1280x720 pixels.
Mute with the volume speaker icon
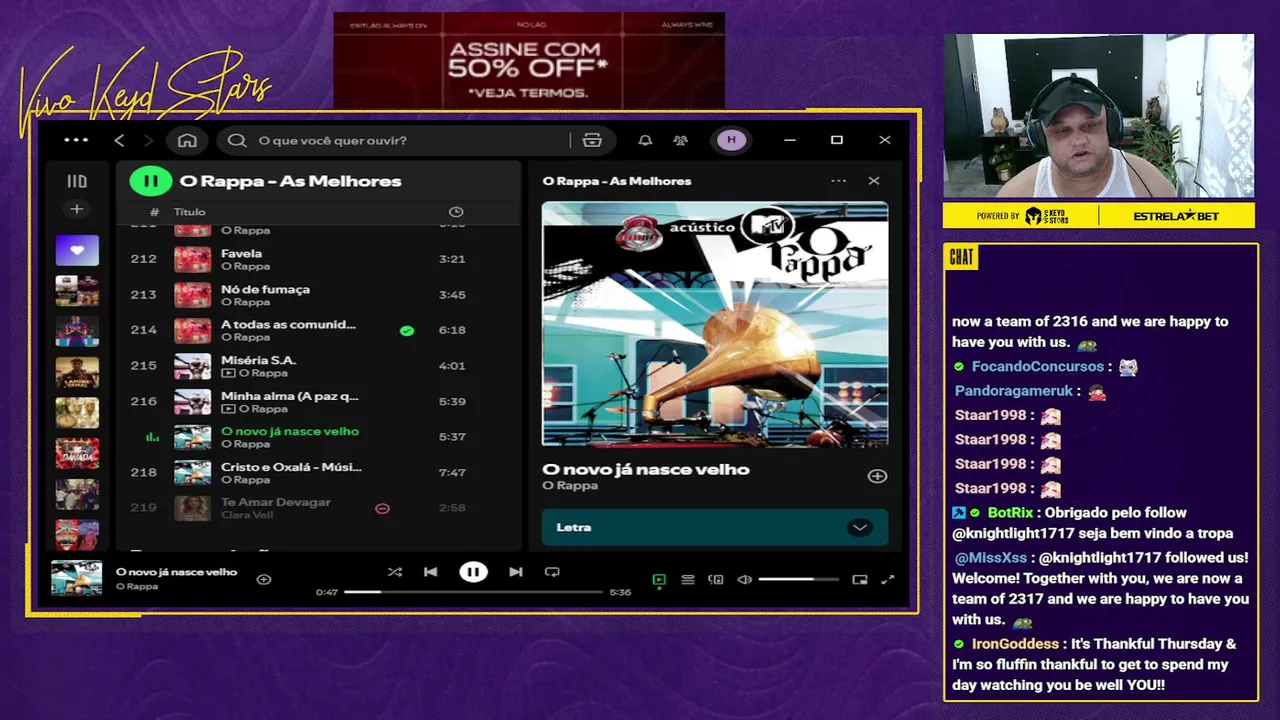click(x=744, y=579)
